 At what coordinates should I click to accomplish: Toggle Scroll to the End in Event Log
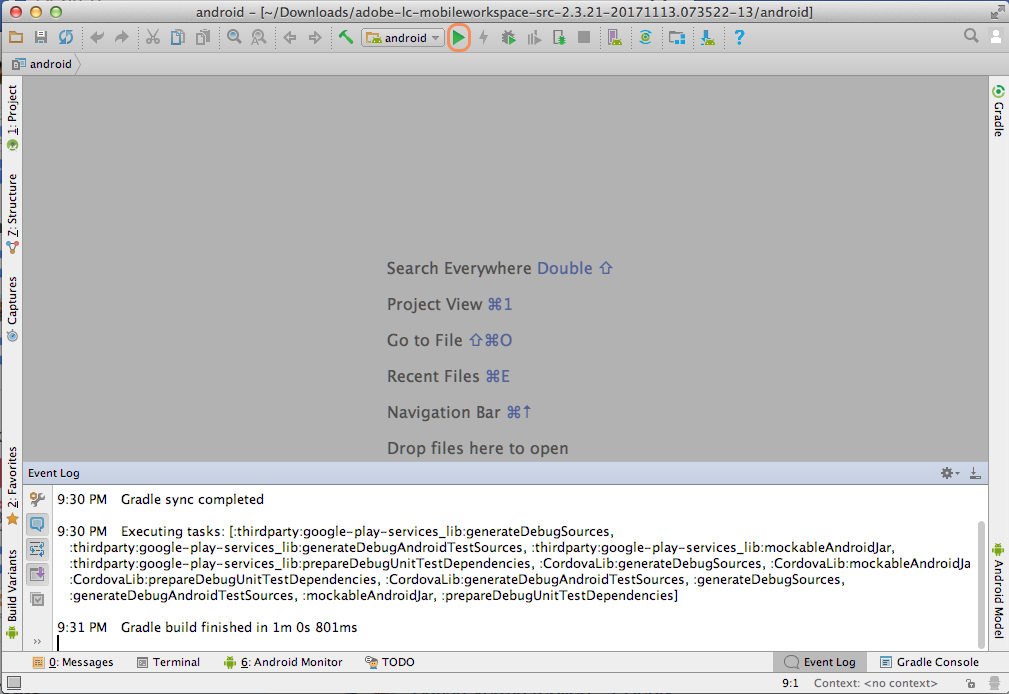click(37, 574)
